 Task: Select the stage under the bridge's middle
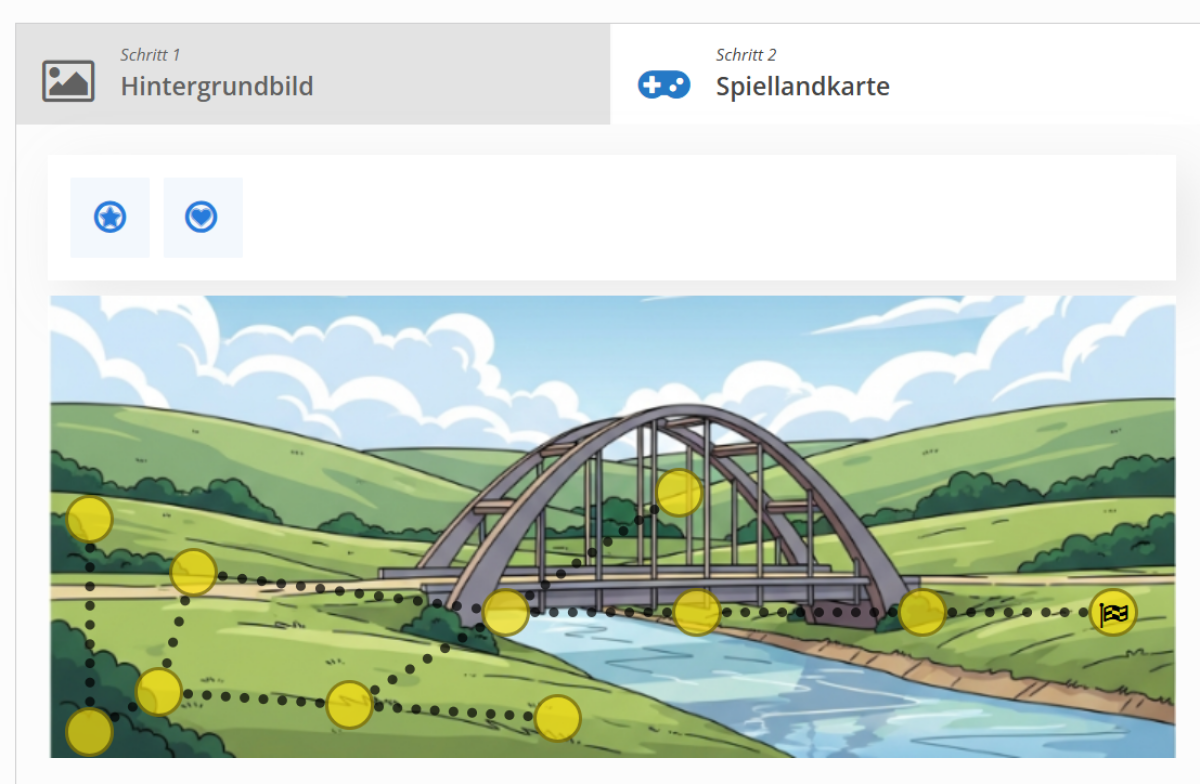pyautogui.click(x=697, y=612)
